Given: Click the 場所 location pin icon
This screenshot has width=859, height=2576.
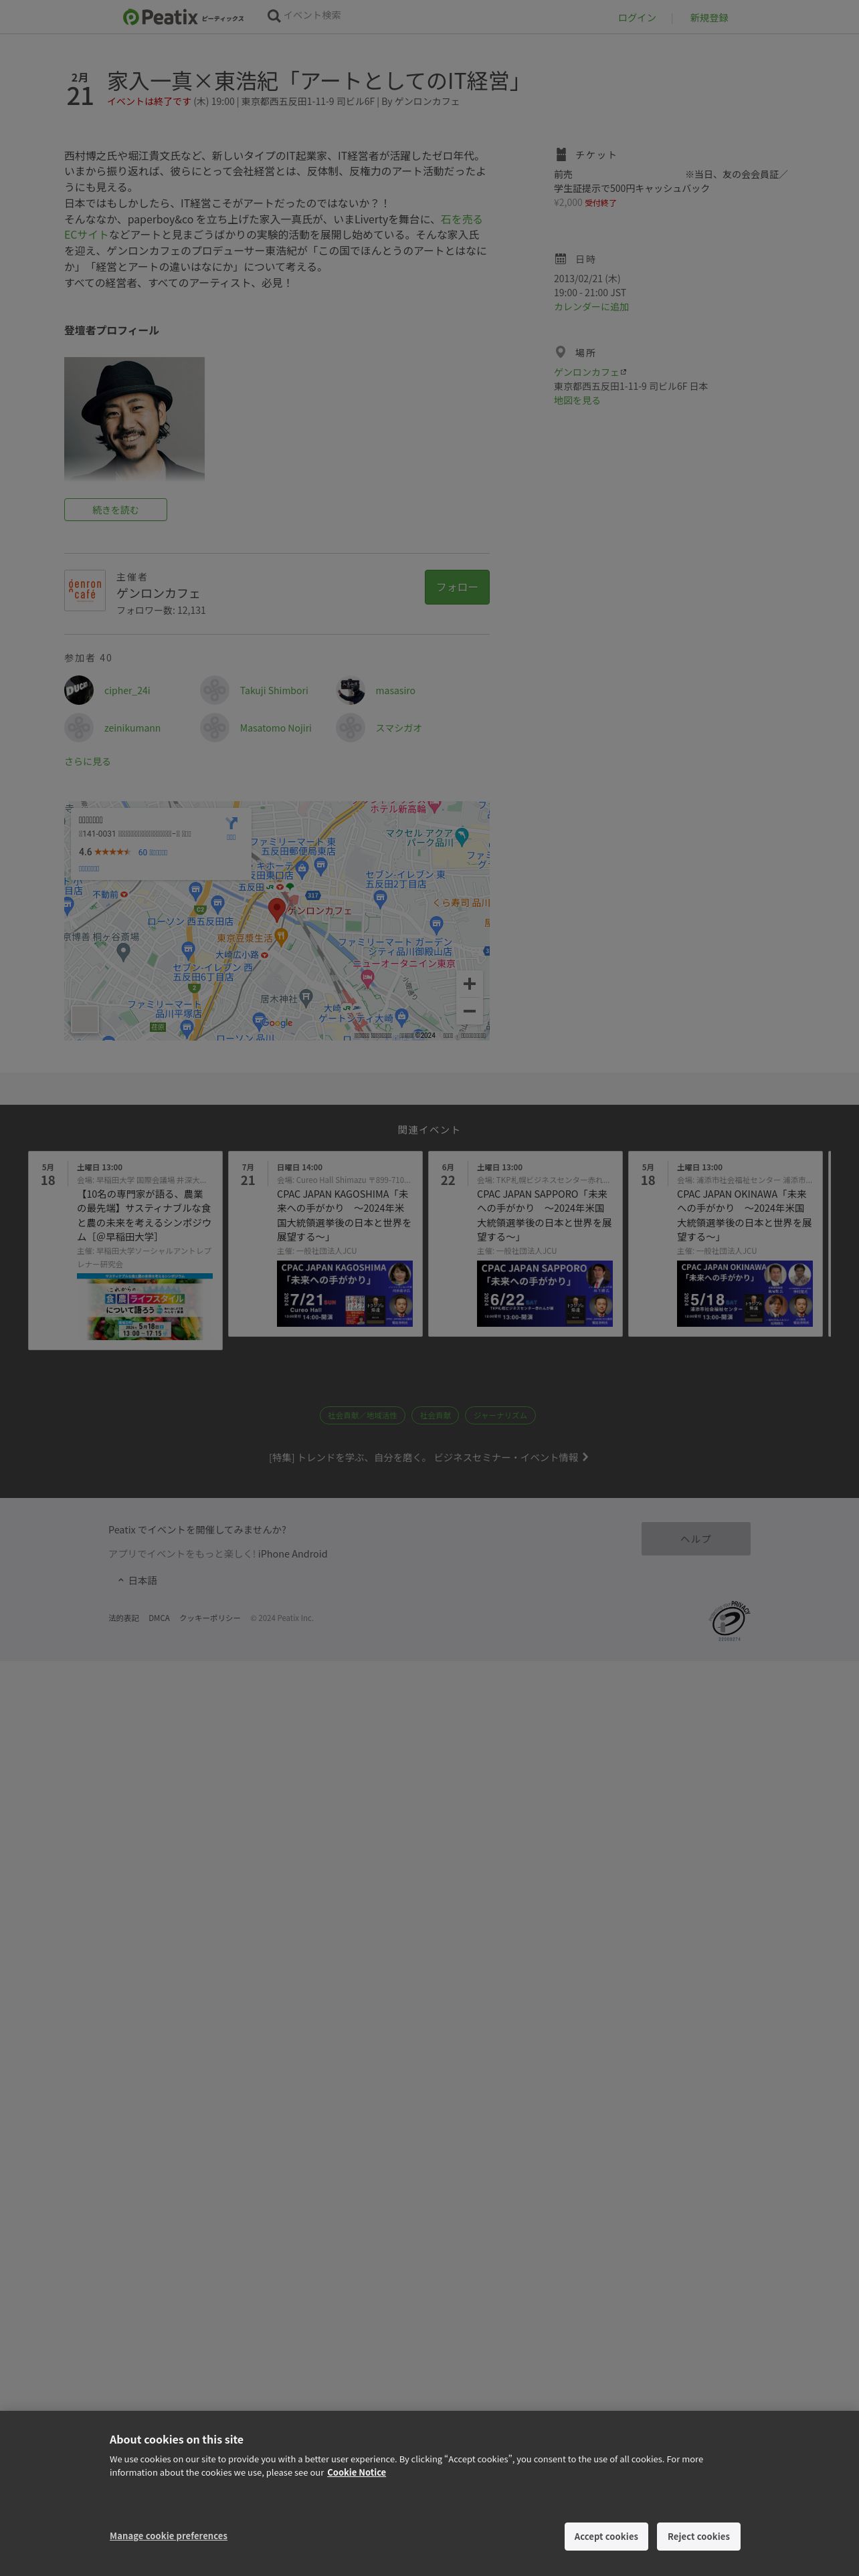Looking at the screenshot, I should pos(561,352).
